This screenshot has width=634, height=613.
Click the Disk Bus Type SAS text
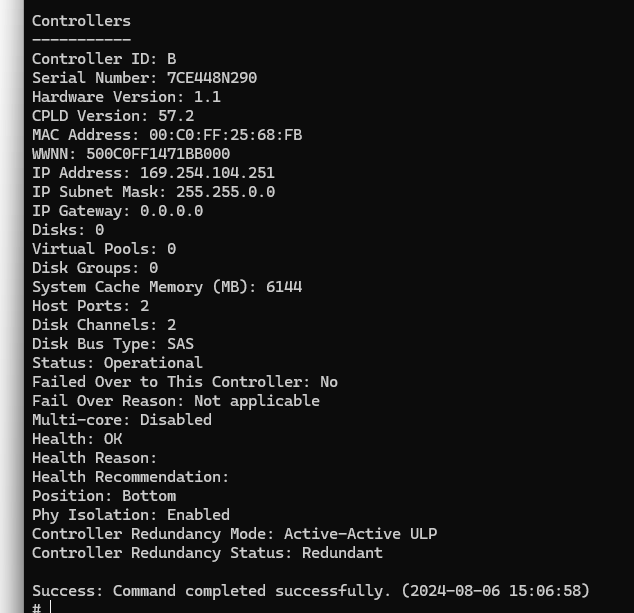point(113,344)
